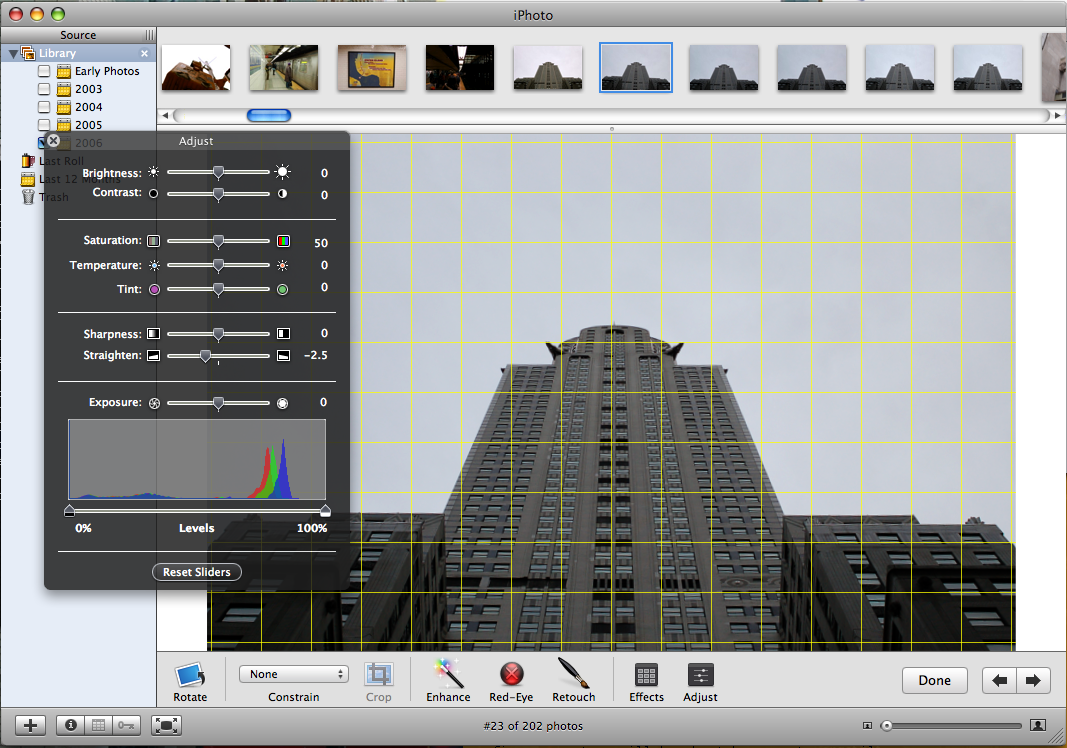Select the first photo thumbnail of a statue
The image size is (1067, 748).
click(x=196, y=67)
